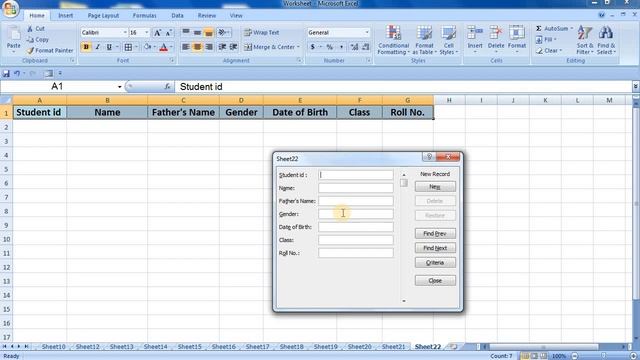Click the Father's Name input field
The height and width of the screenshot is (360, 640).
click(356, 201)
